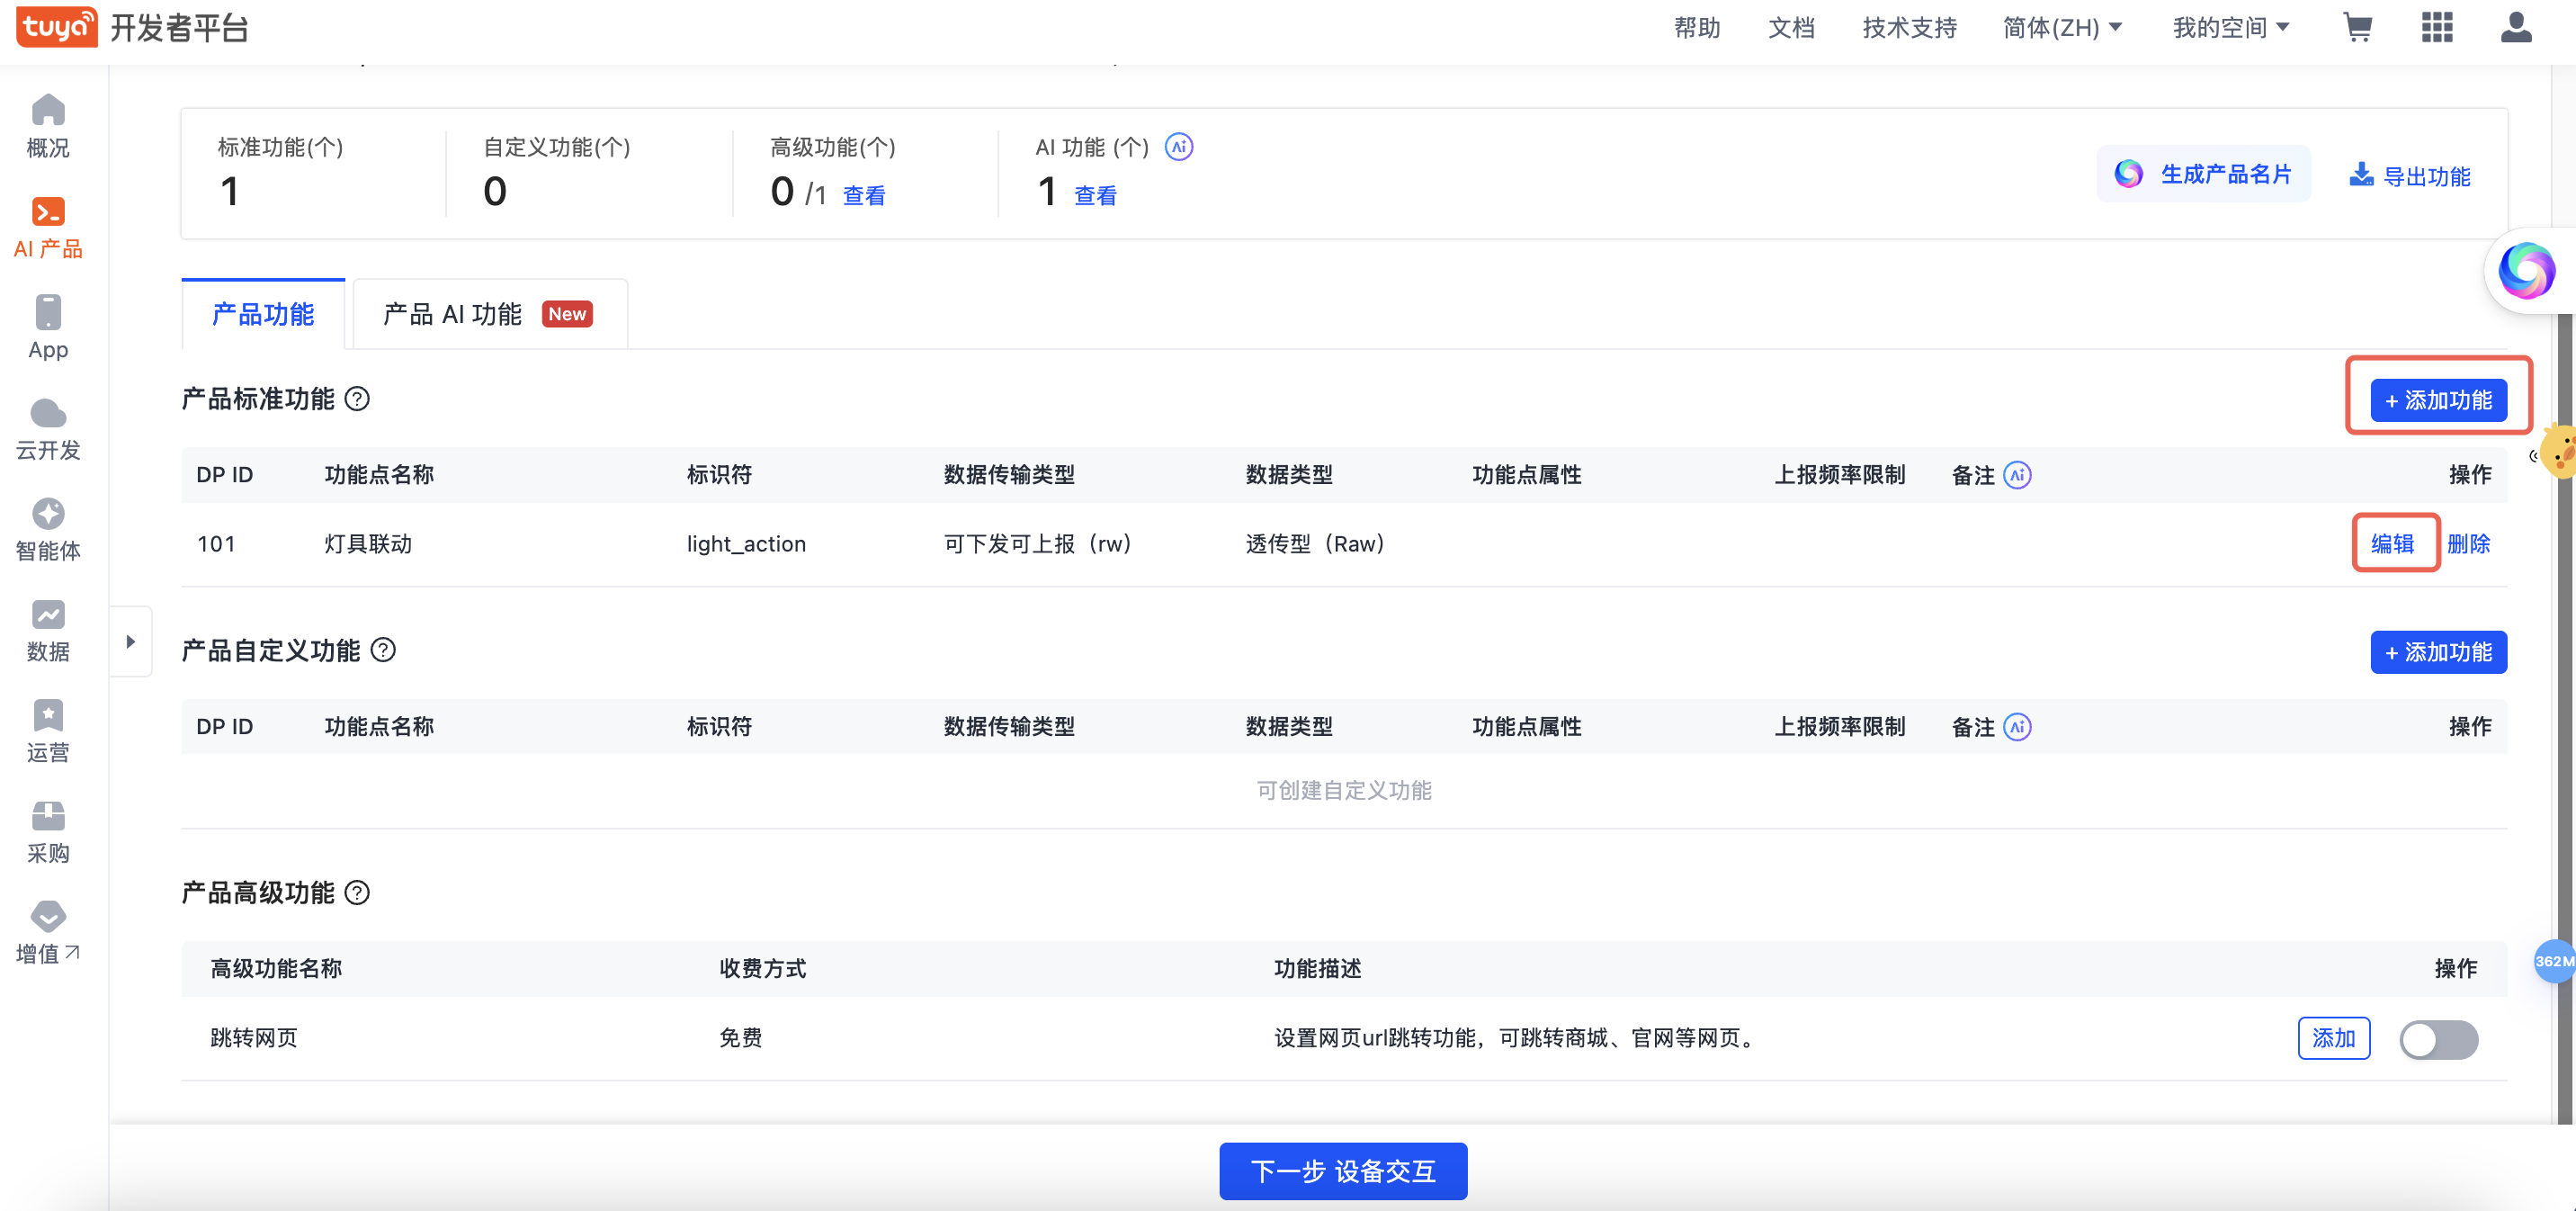Open the 数据 data section
Screen dimensions: 2576x1211
point(48,632)
